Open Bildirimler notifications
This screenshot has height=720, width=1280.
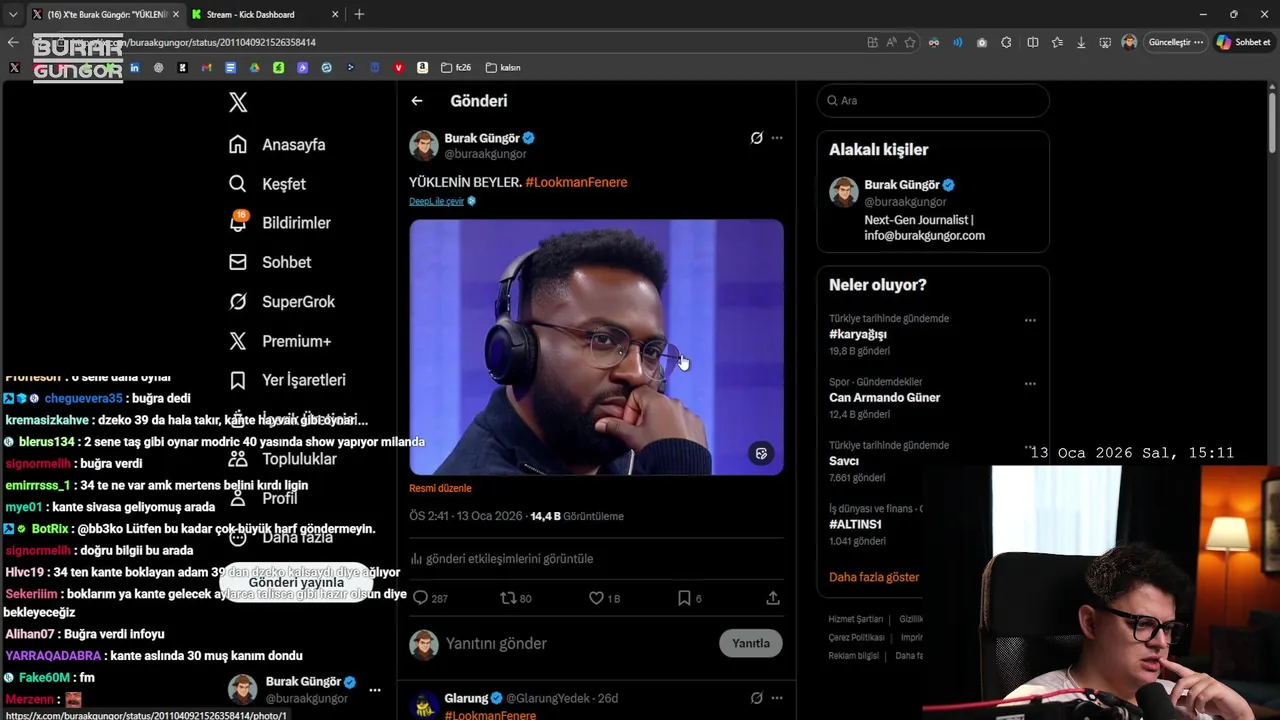coord(279,223)
